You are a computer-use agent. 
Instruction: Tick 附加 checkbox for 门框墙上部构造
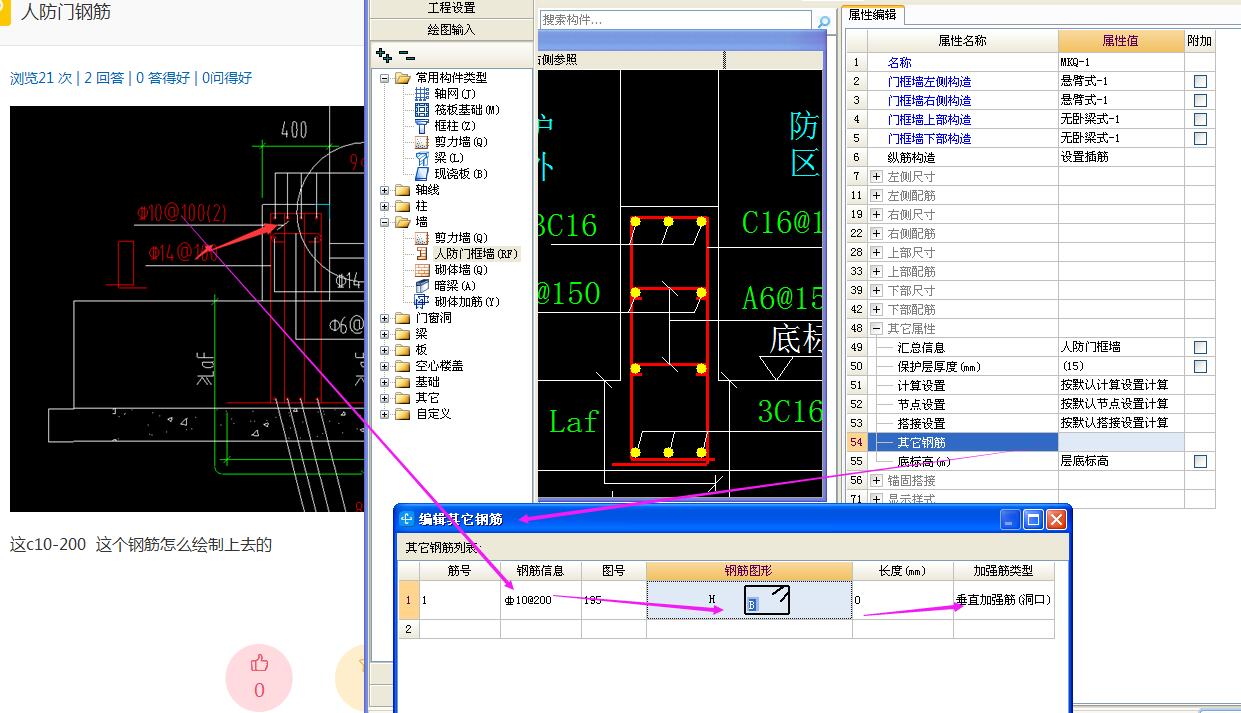tap(1200, 119)
